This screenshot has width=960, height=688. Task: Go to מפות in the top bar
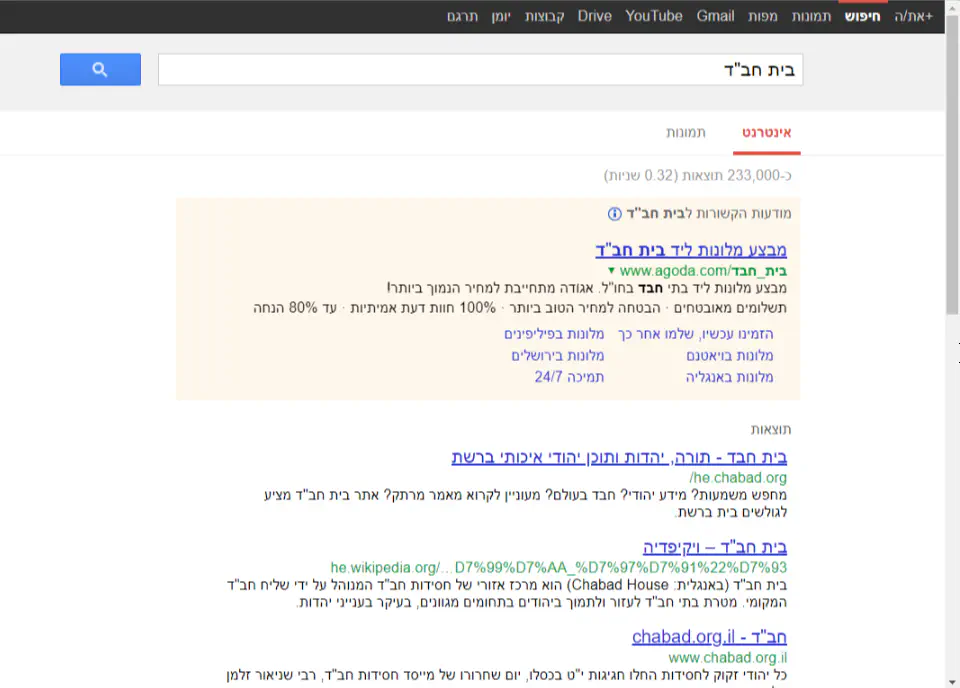coord(763,16)
